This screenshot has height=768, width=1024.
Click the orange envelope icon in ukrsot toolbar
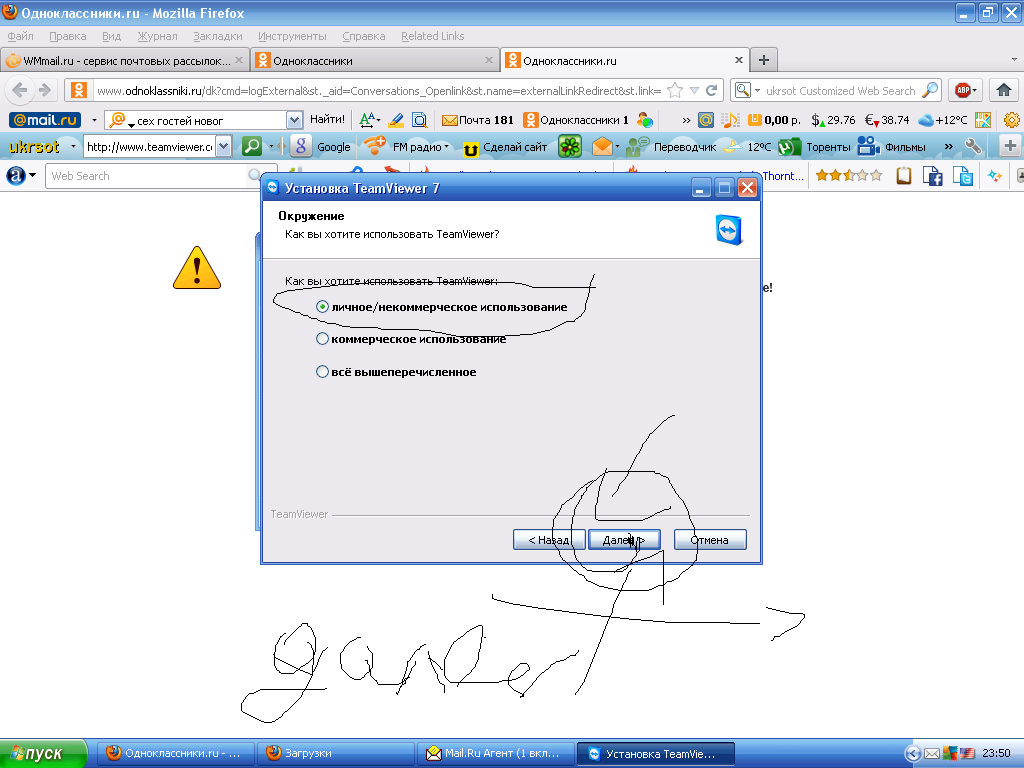(602, 146)
